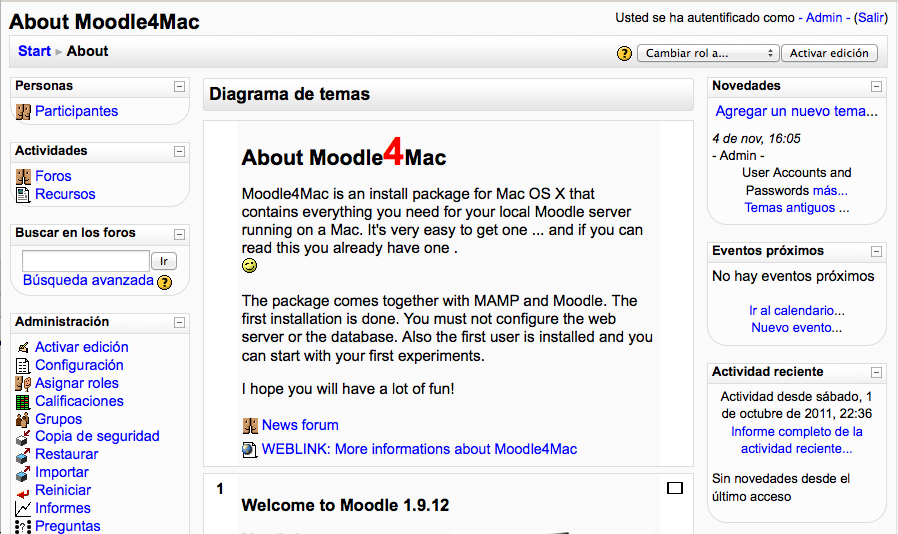Image resolution: width=898 pixels, height=534 pixels.
Task: Click the Recursos resources icon
Action: pos(24,195)
